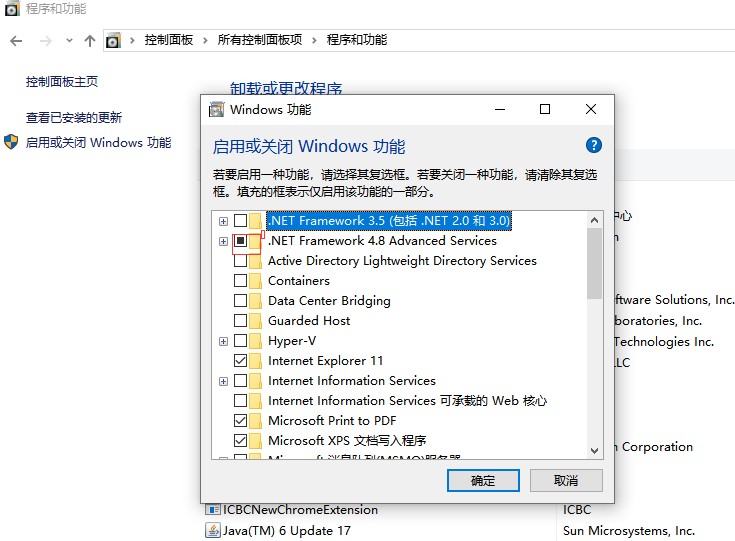735x541 pixels.
Task: Enable Data Center Bridging checkbox
Action: 240,301
